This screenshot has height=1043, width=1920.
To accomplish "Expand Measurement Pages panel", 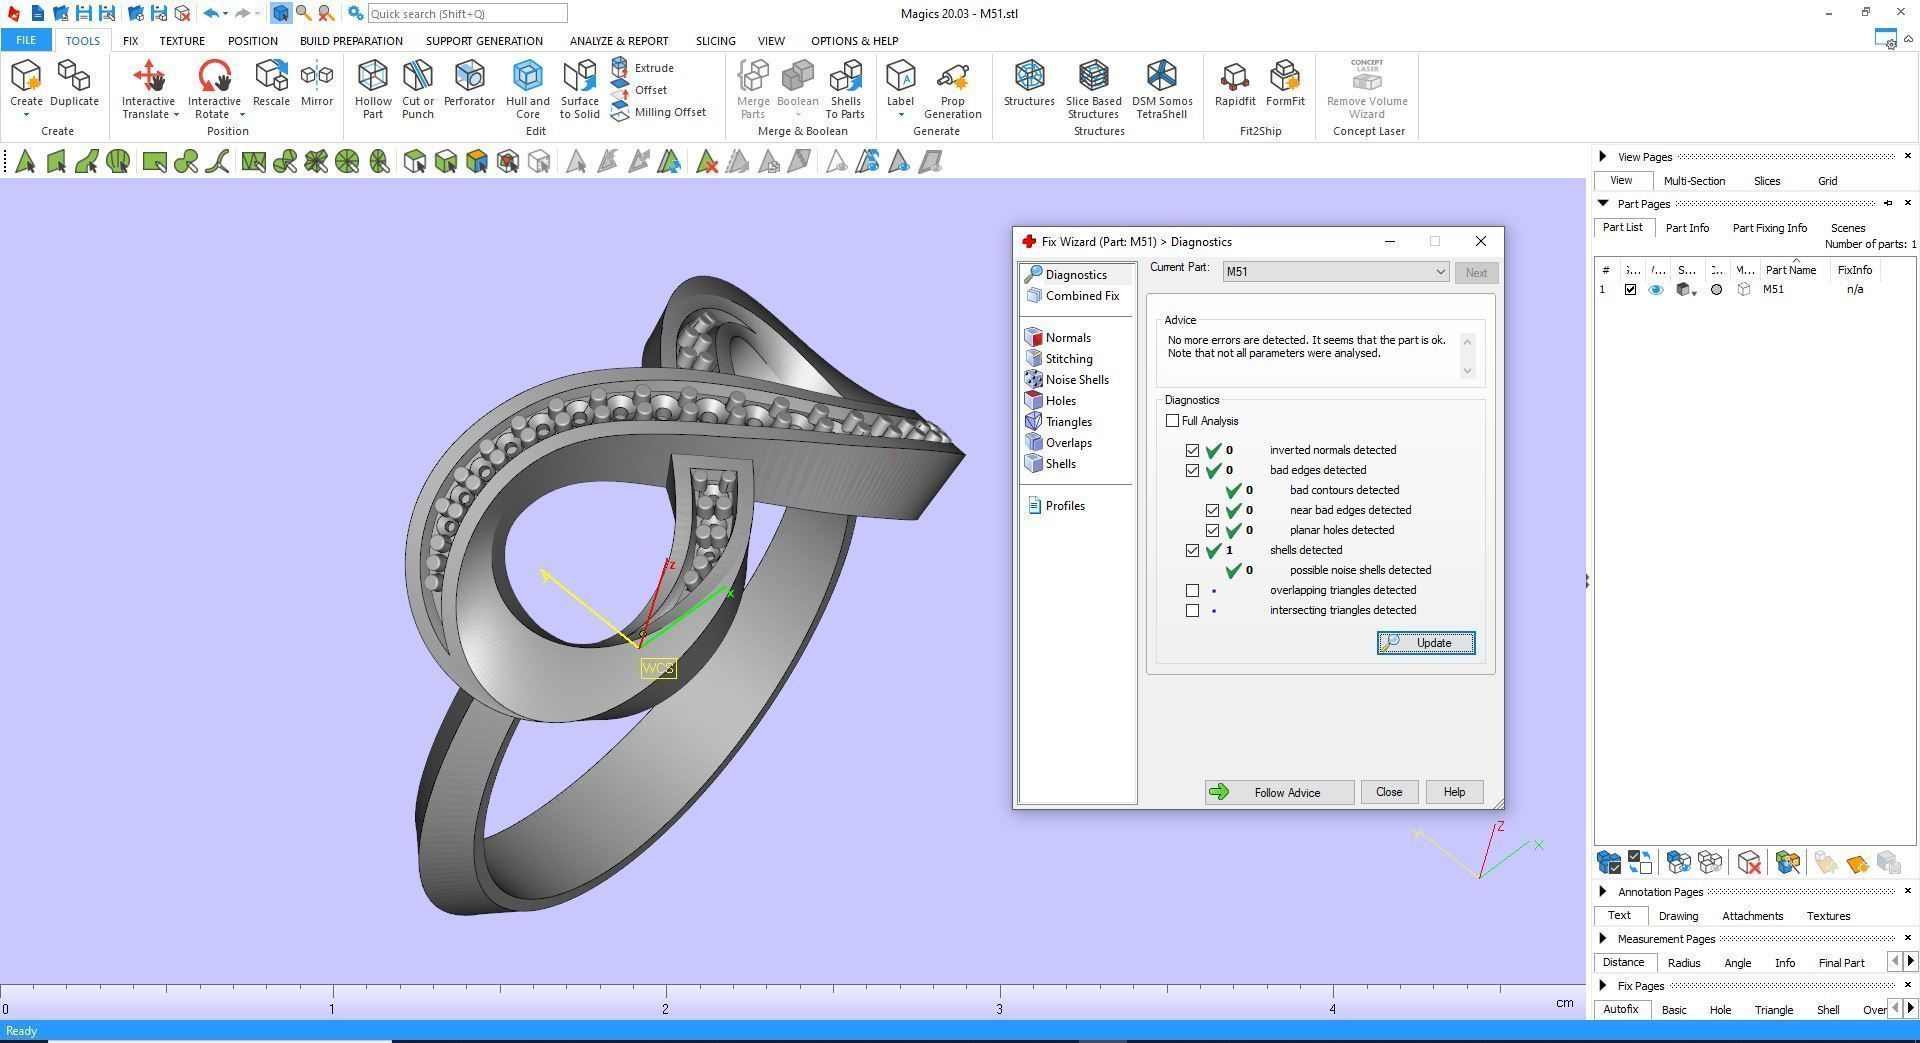I will click(x=1603, y=939).
